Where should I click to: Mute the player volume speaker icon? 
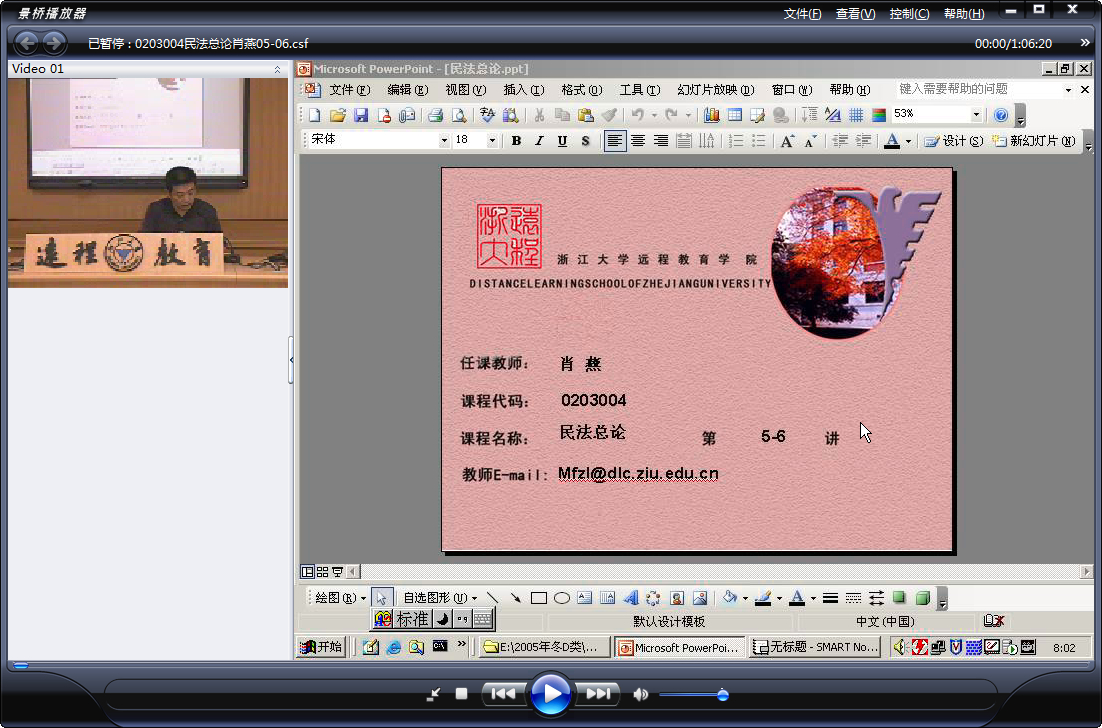point(640,695)
